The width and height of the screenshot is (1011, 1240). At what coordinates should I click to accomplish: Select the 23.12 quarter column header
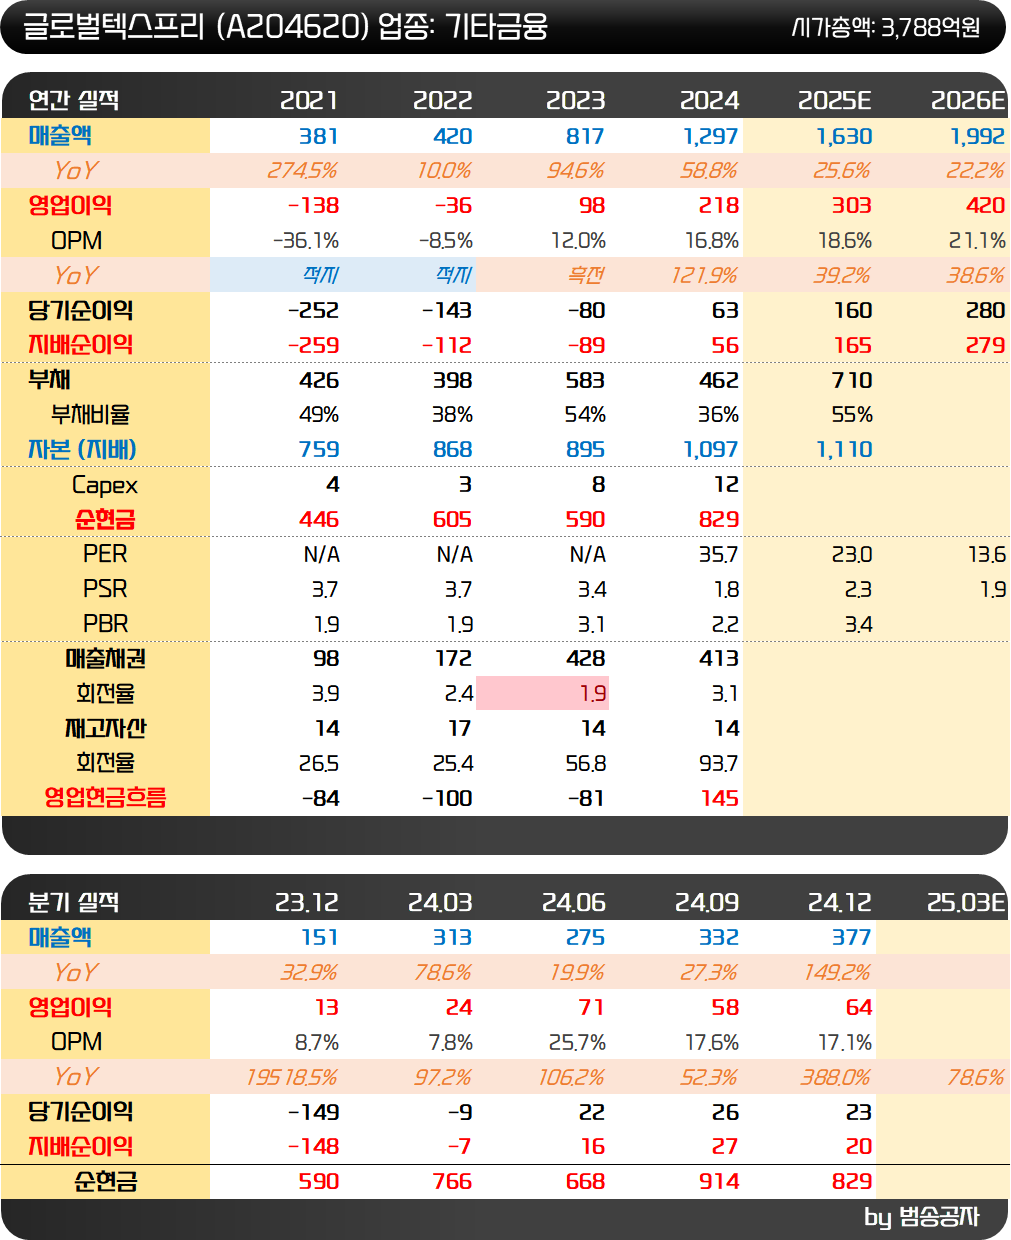(x=307, y=902)
